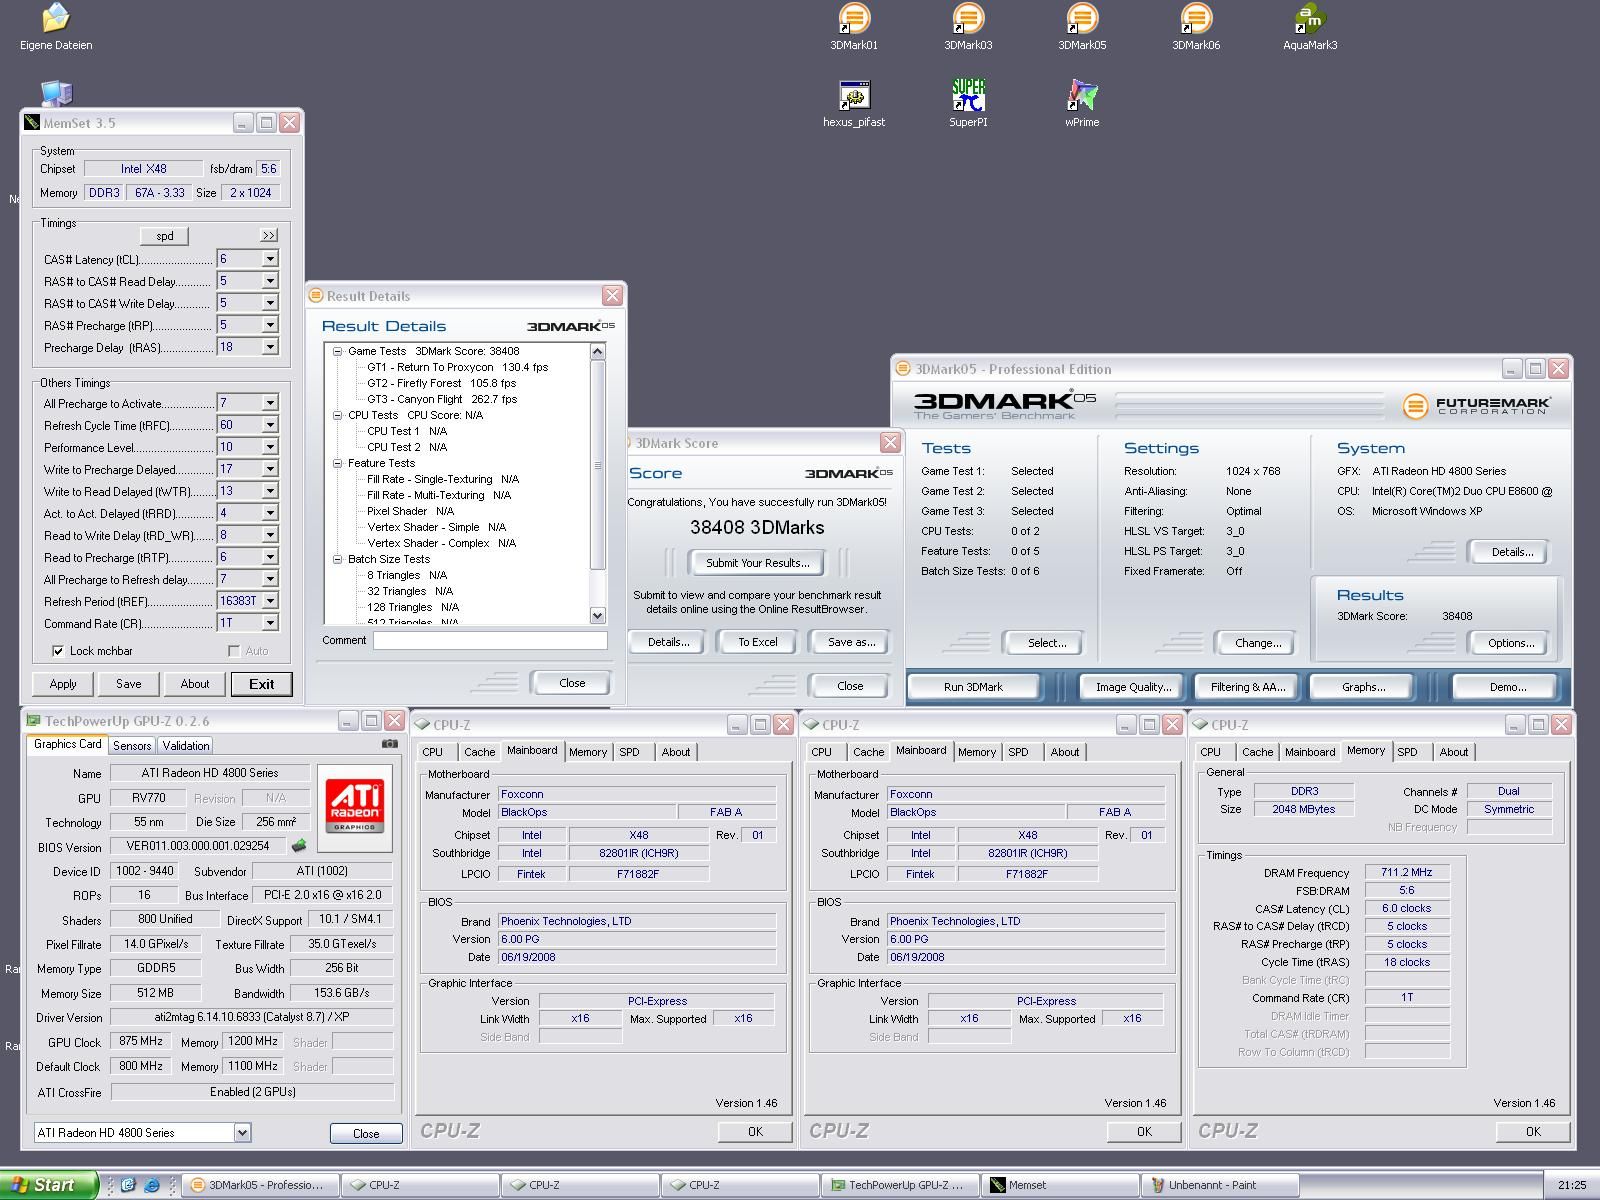Collapse the Batch Size Tests tree node
This screenshot has height=1200, width=1600.
coord(337,559)
